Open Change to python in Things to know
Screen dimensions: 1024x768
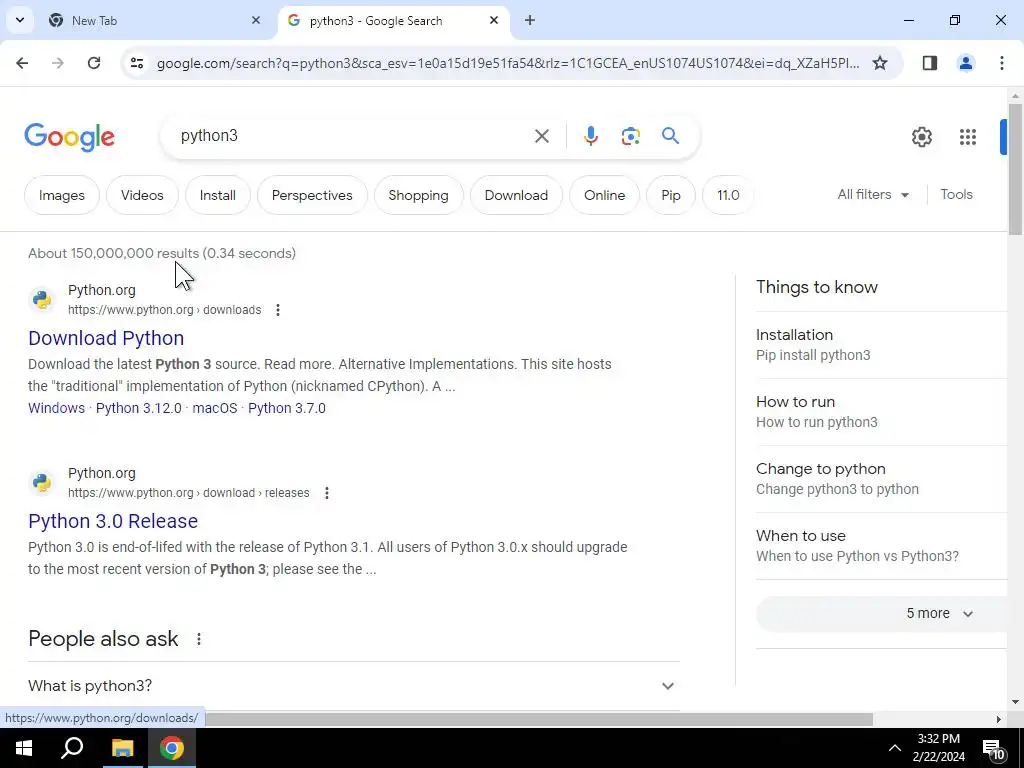click(882, 479)
